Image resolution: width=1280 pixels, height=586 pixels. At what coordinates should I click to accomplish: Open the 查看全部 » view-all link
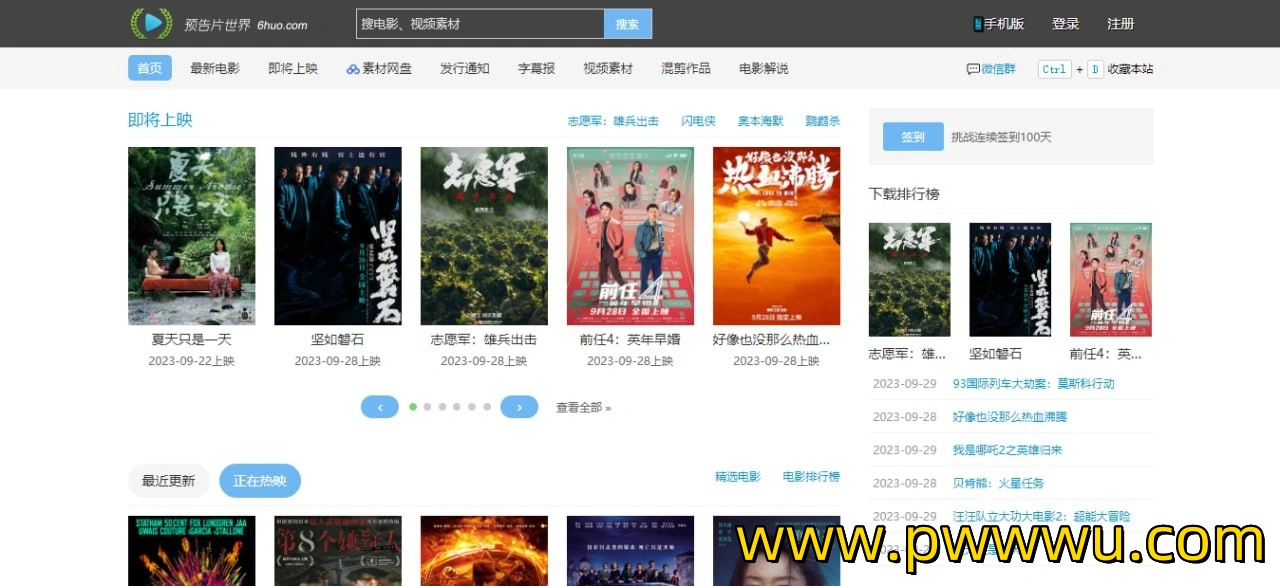(x=584, y=408)
